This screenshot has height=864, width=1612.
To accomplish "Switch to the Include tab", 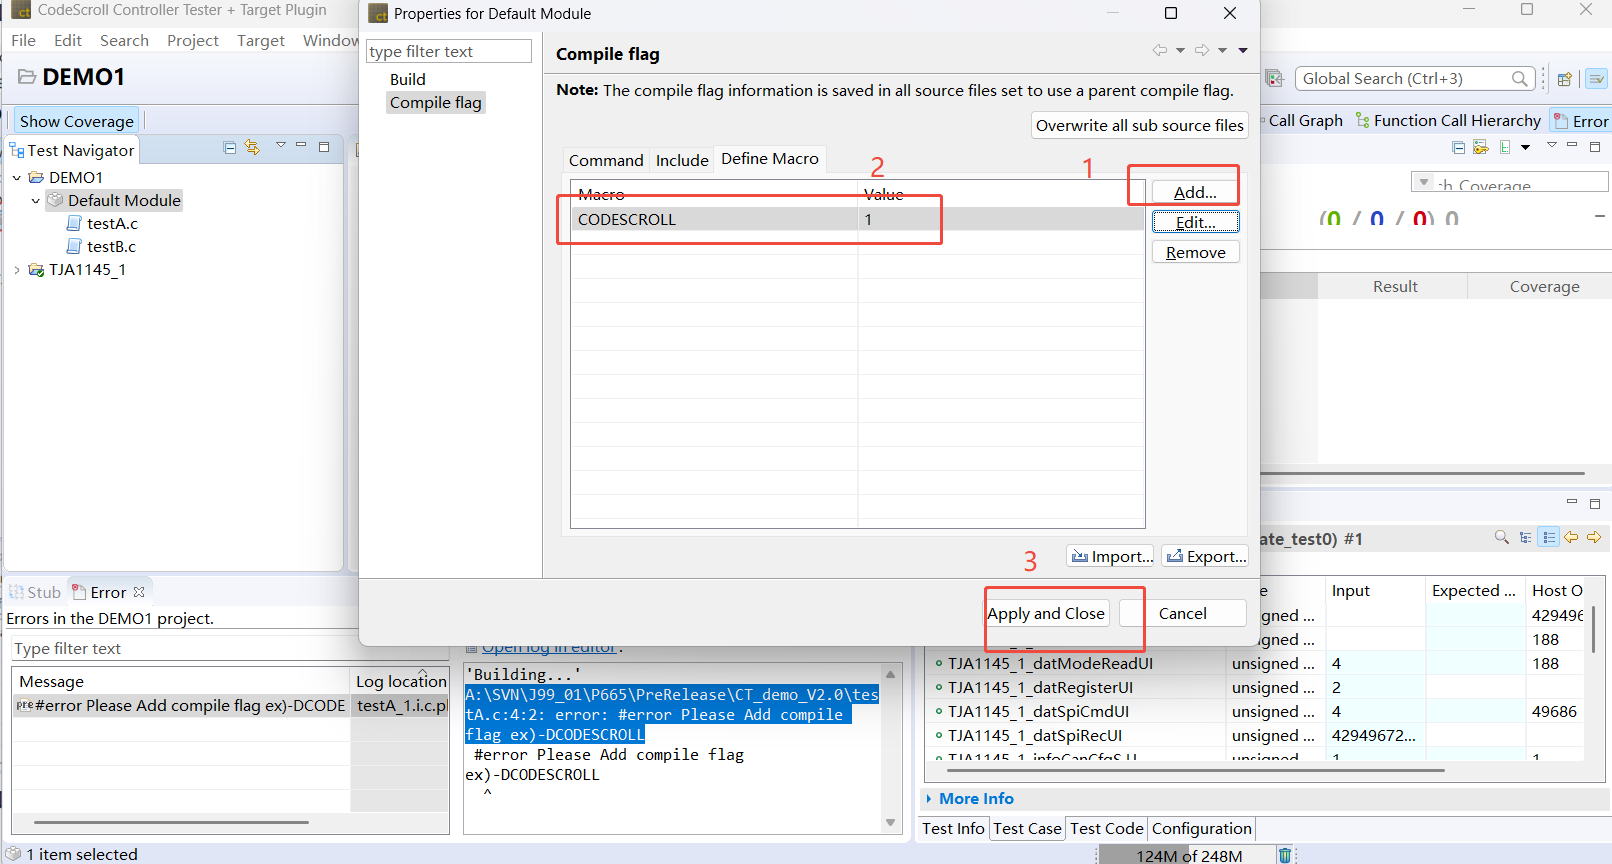I will pyautogui.click(x=682, y=160).
